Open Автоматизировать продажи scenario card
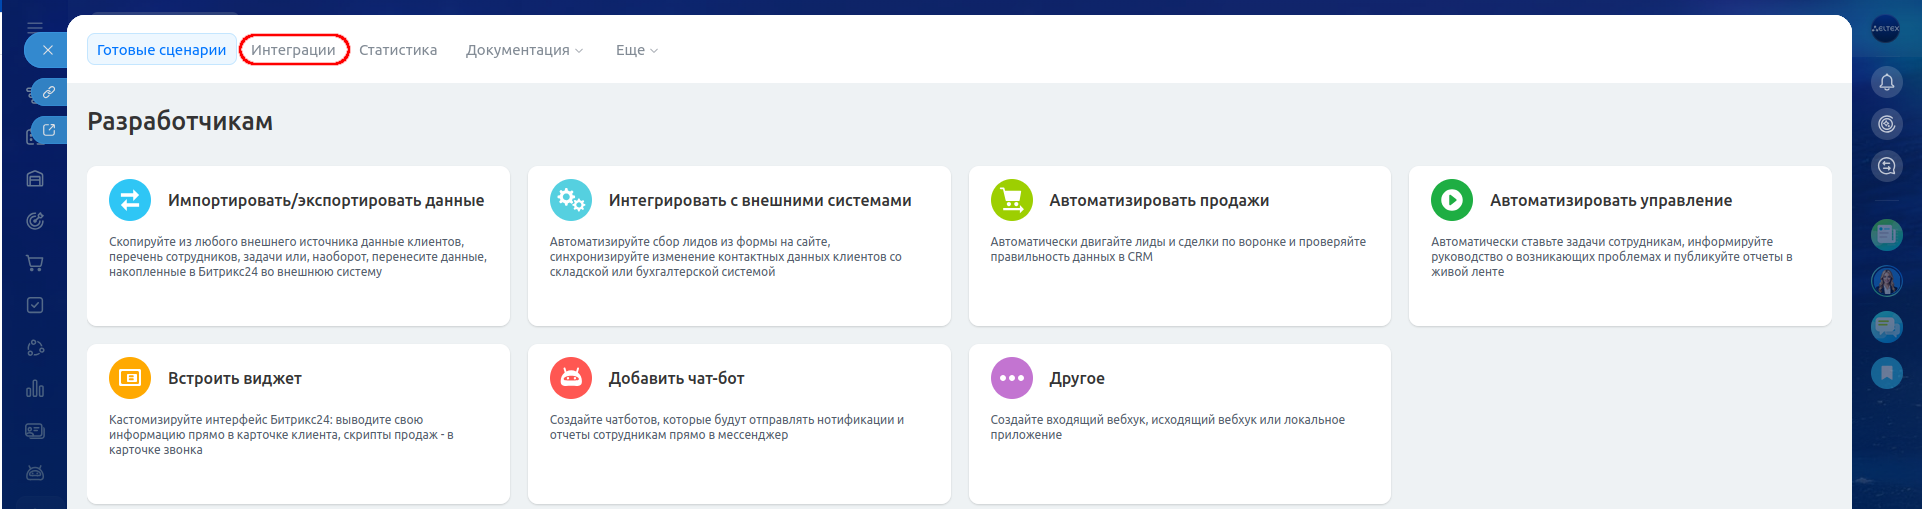1922x509 pixels. pos(1179,246)
